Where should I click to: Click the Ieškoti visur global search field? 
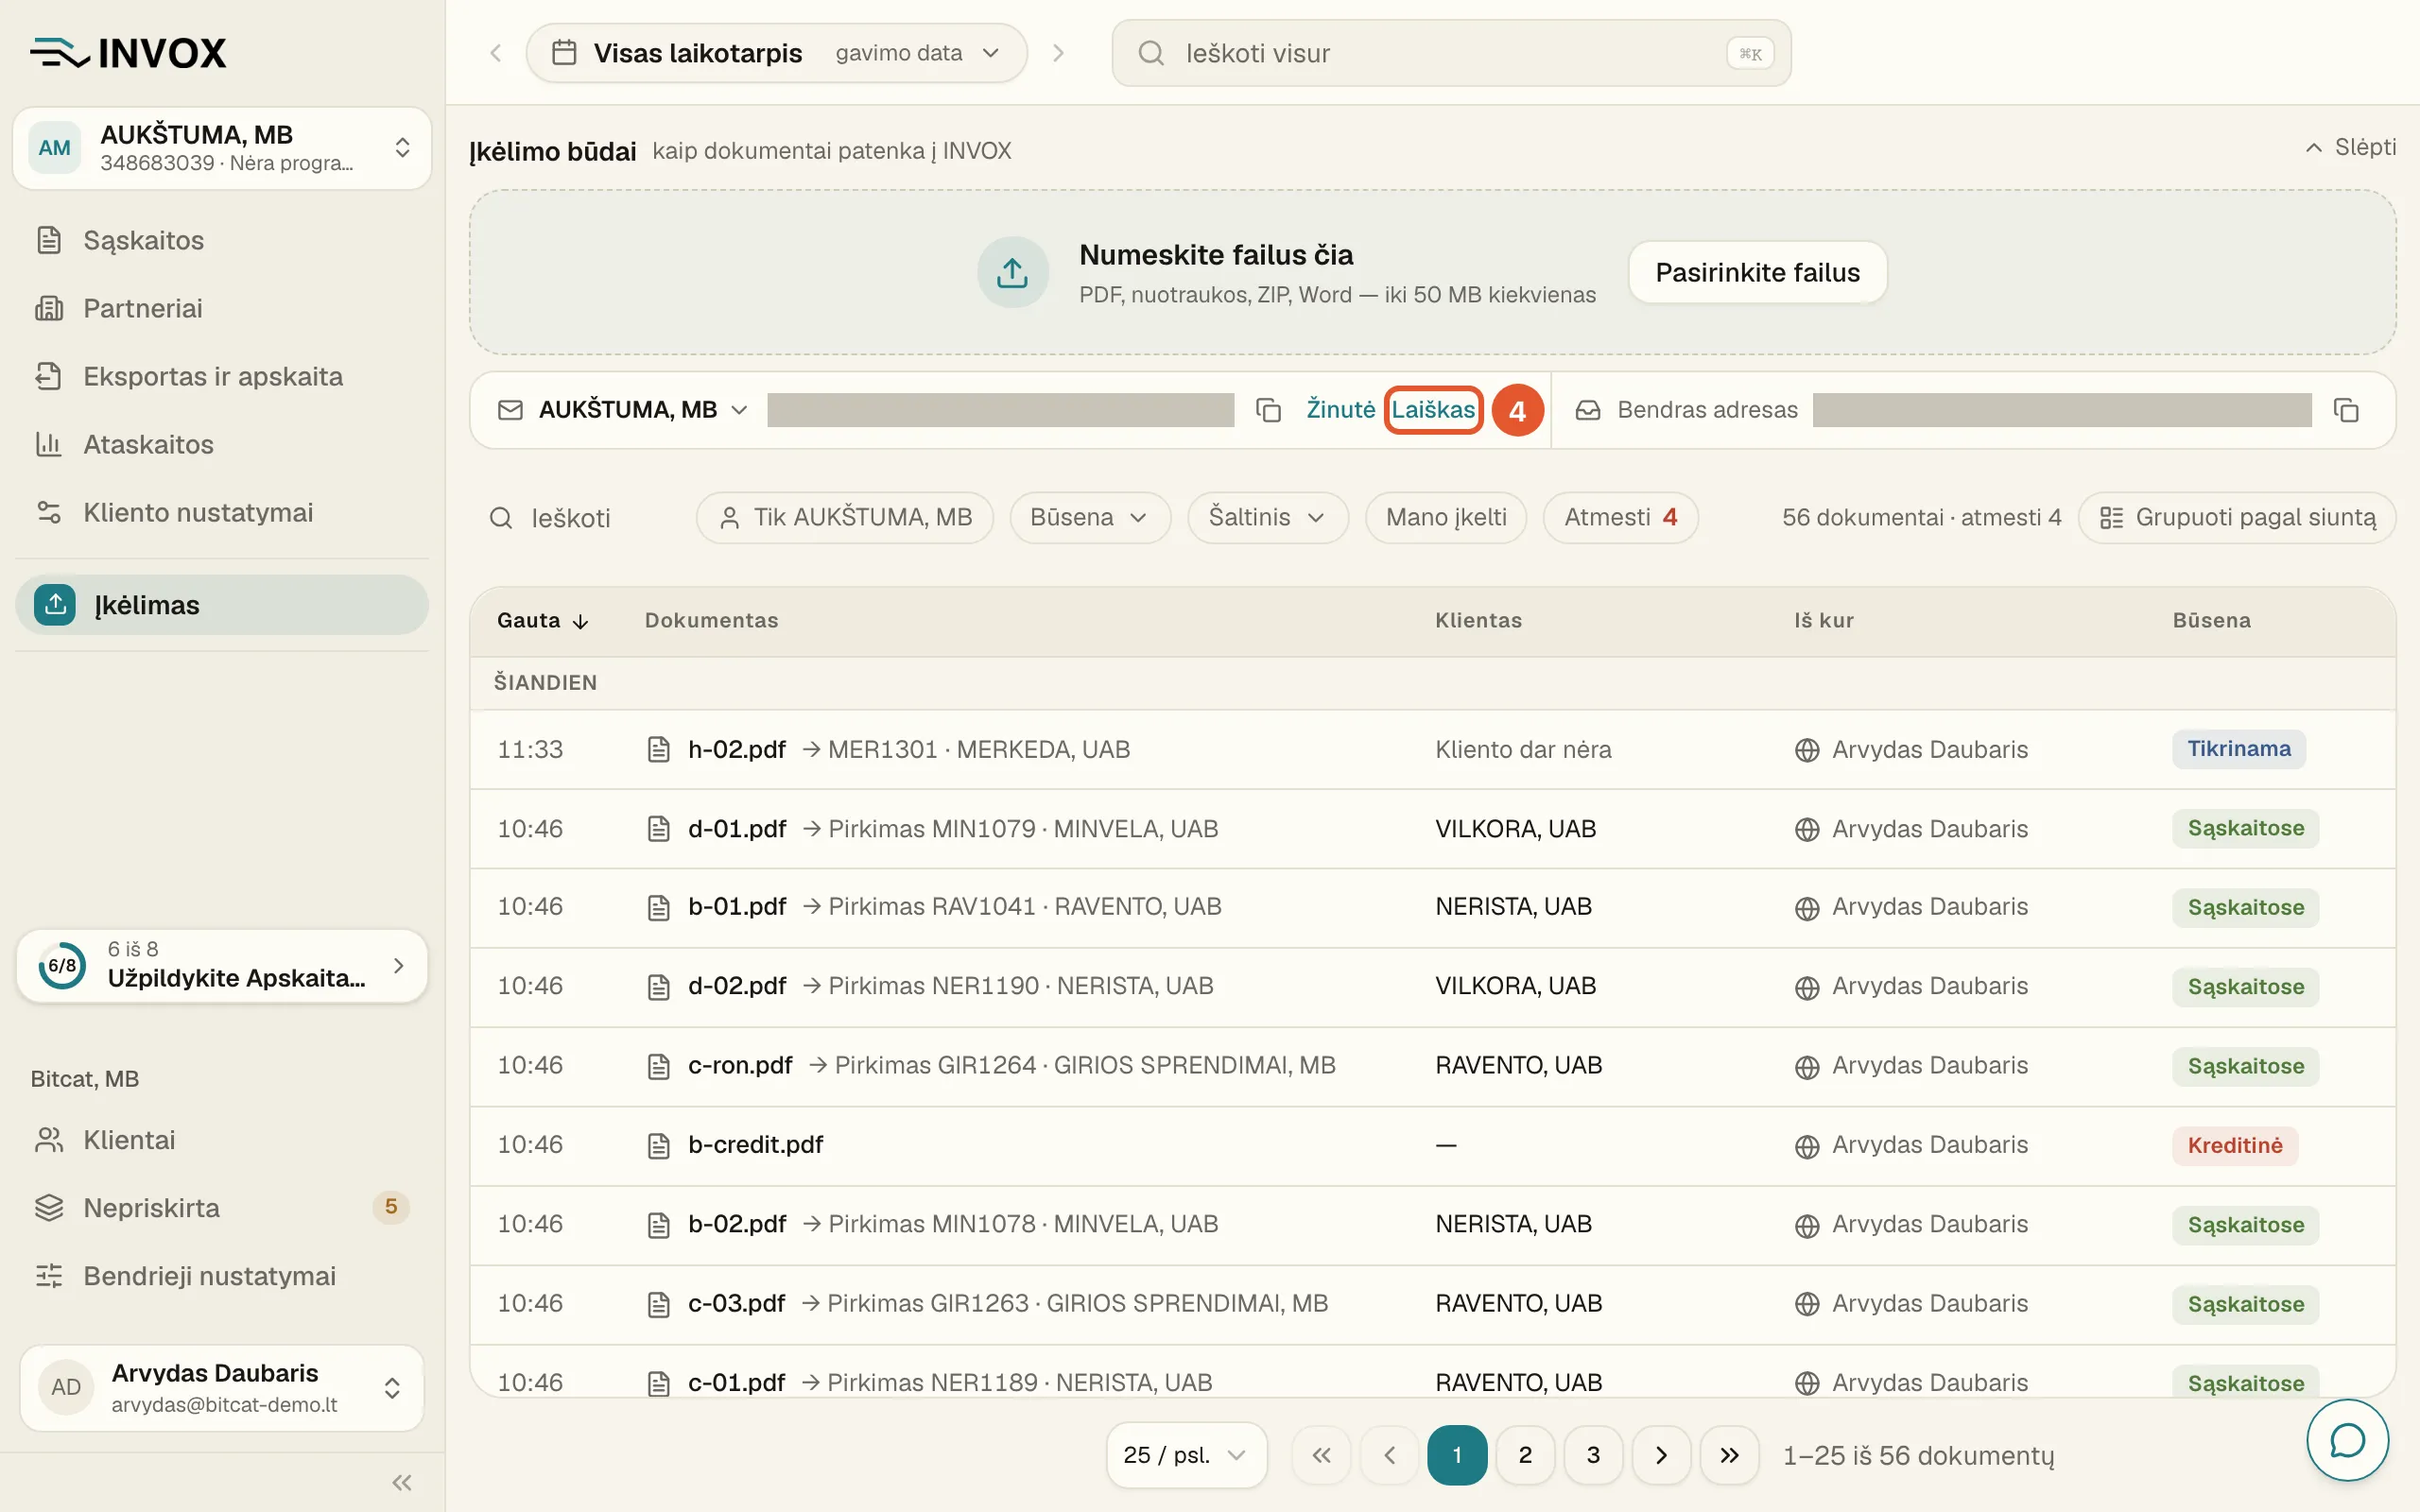[x=1451, y=53]
